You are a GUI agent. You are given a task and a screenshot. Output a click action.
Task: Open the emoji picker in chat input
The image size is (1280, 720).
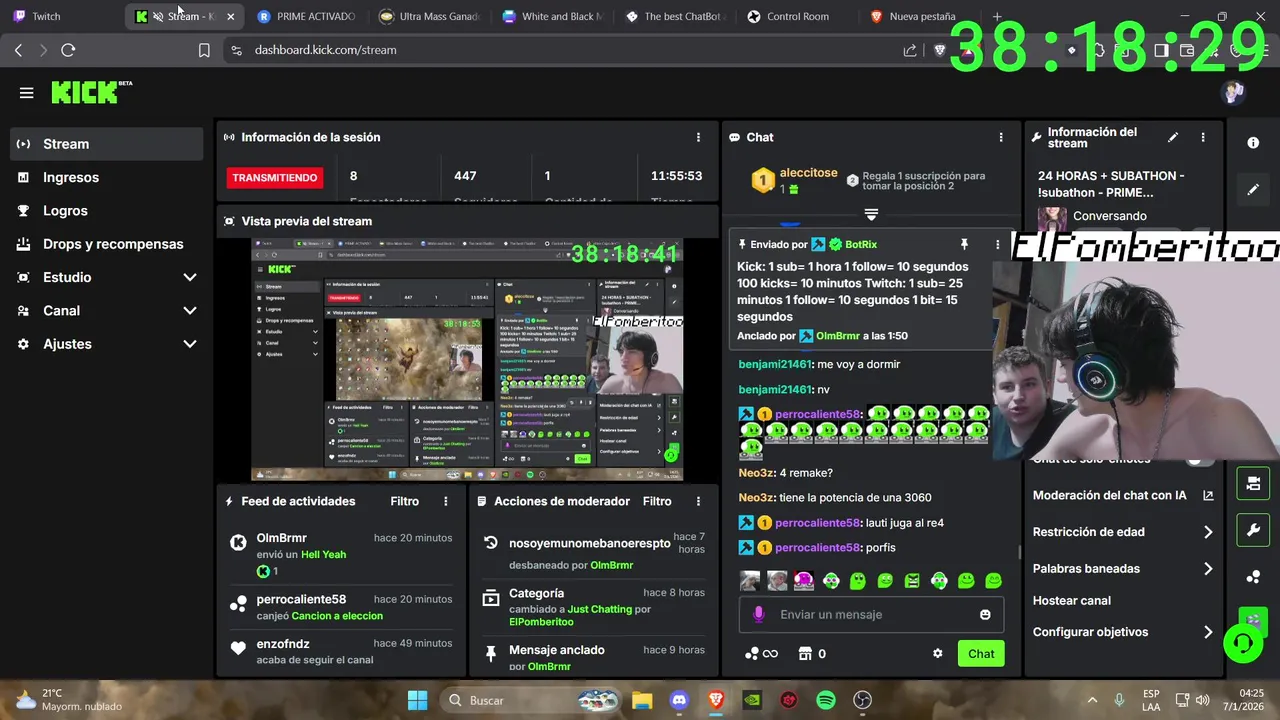coord(985,614)
